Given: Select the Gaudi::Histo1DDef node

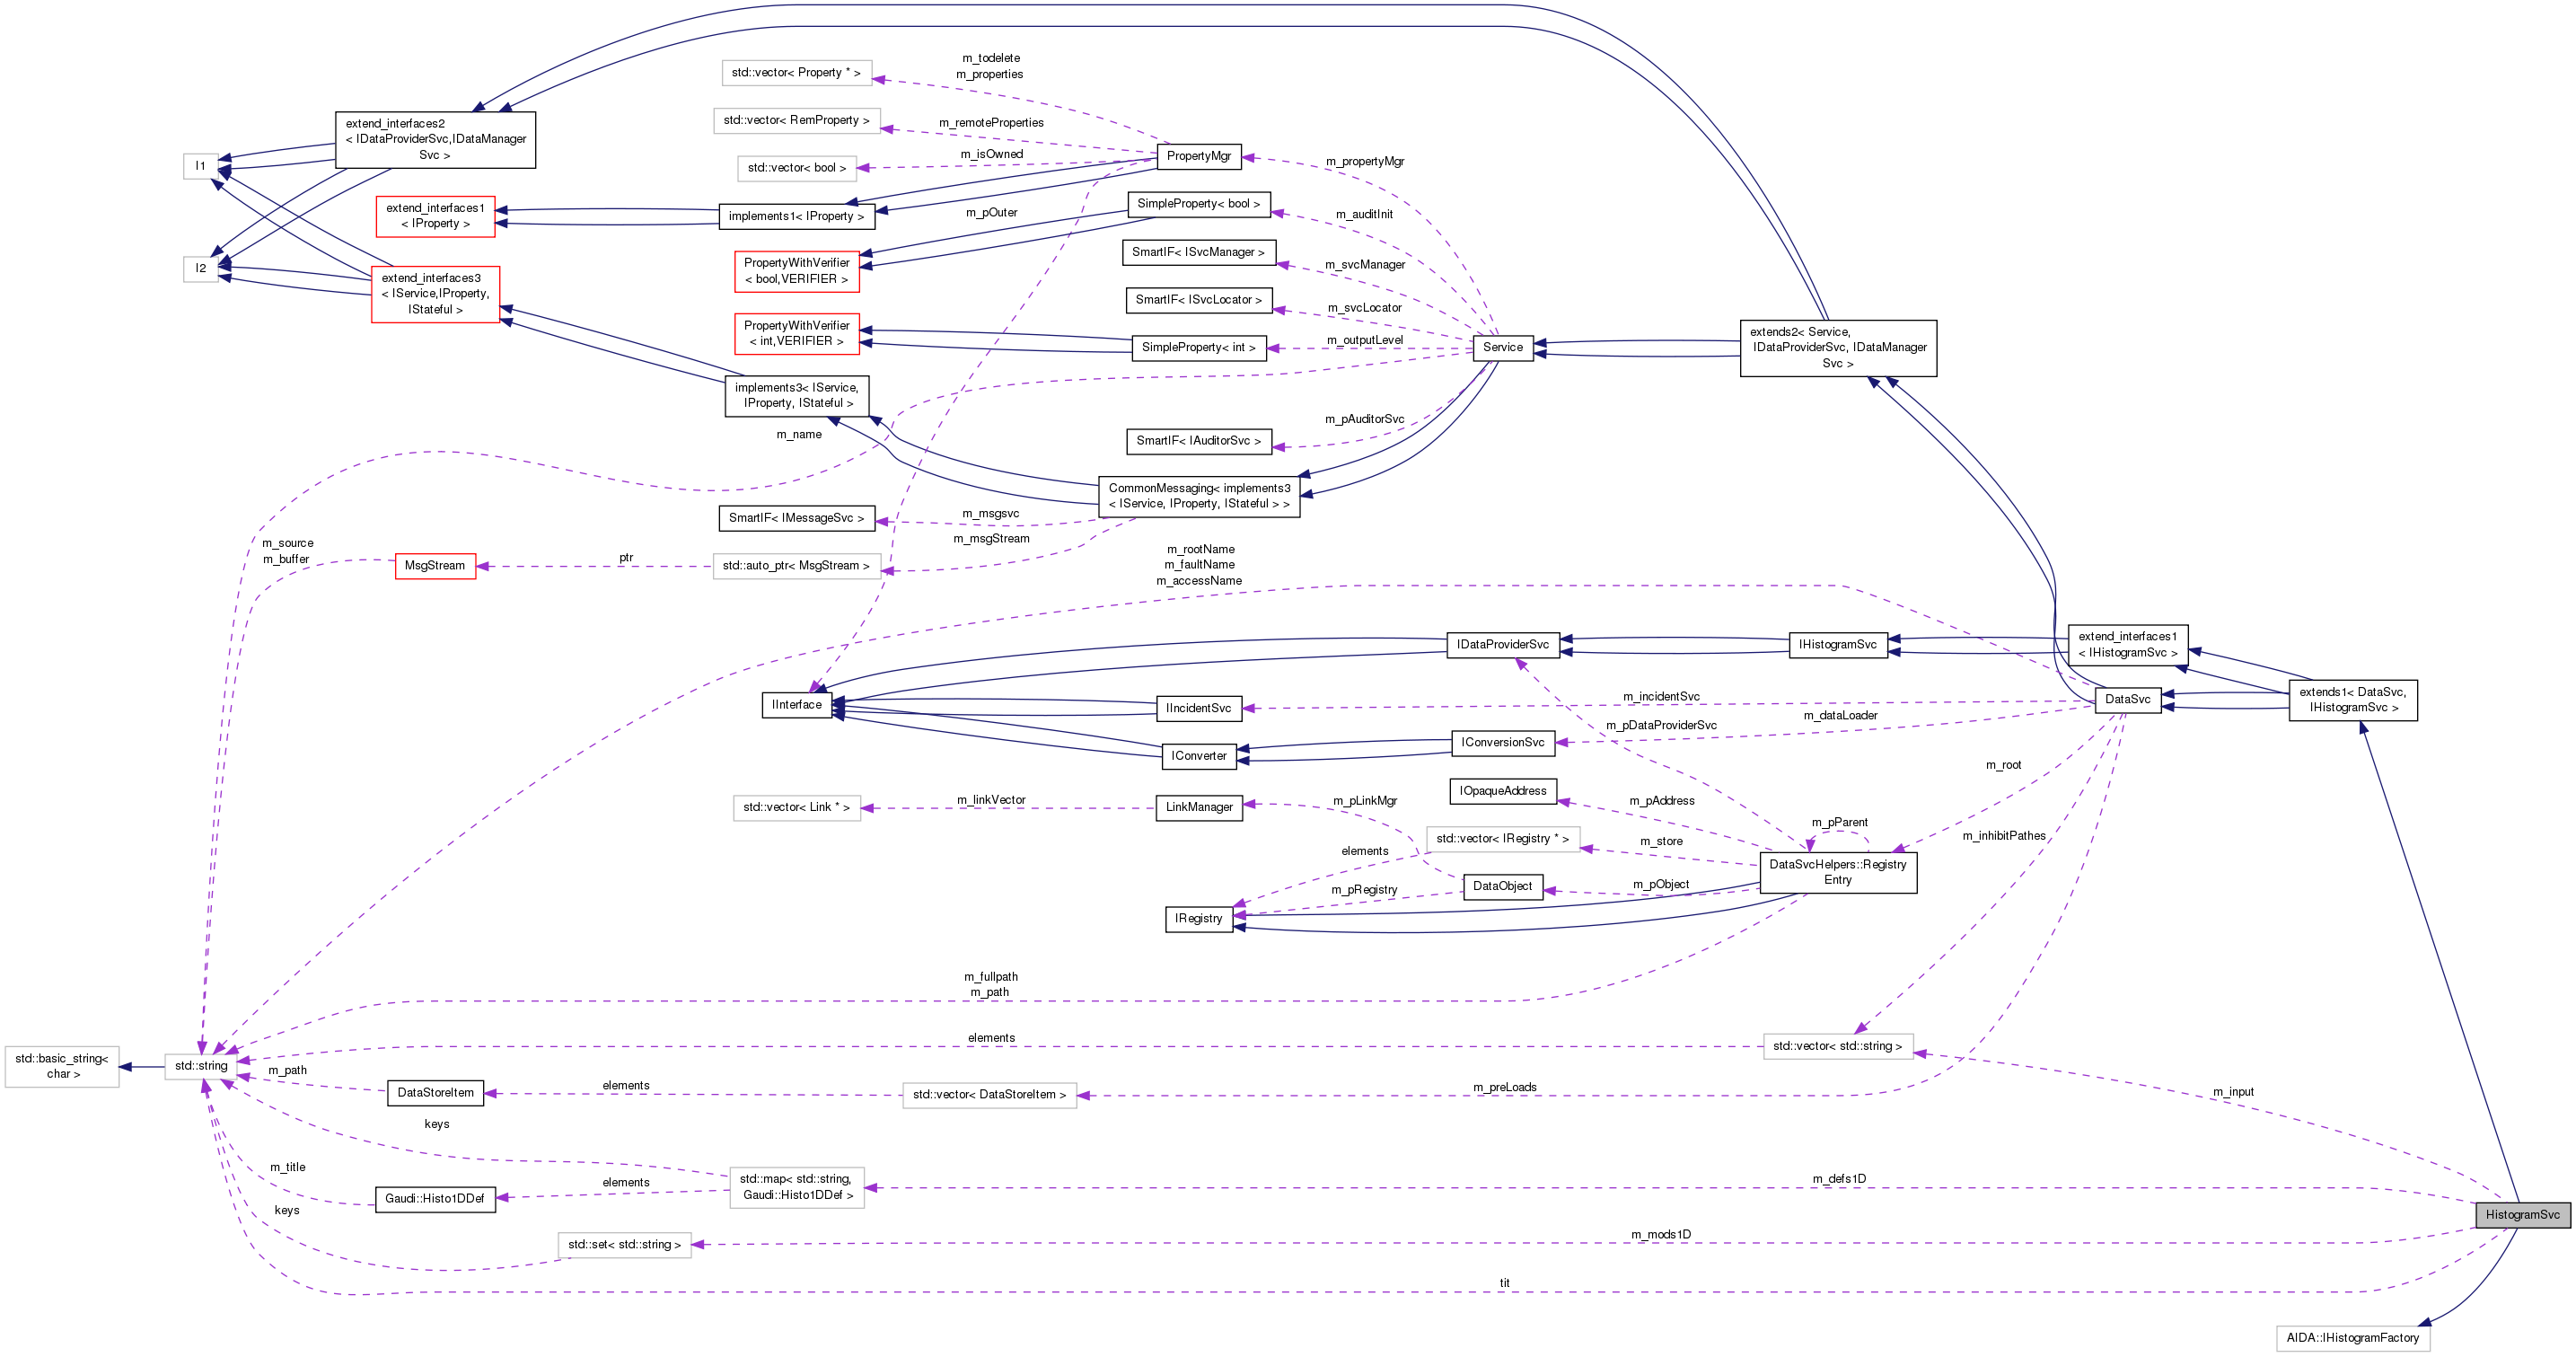Looking at the screenshot, I should tap(434, 1199).
